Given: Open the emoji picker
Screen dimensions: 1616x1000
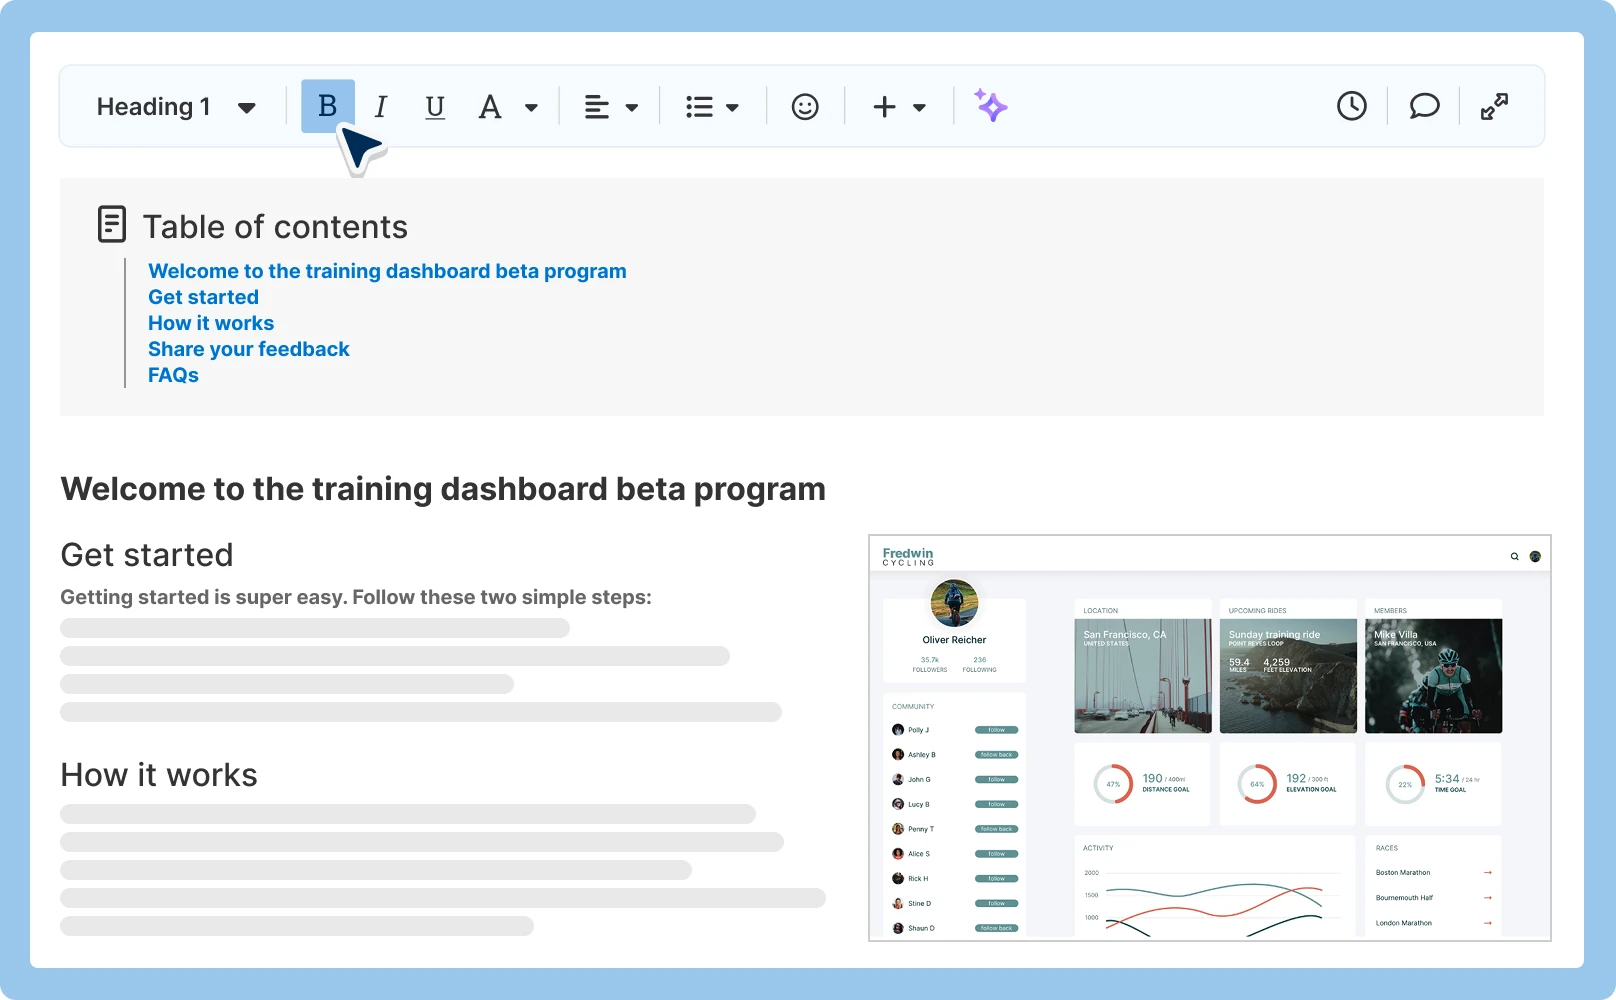Looking at the screenshot, I should point(805,106).
